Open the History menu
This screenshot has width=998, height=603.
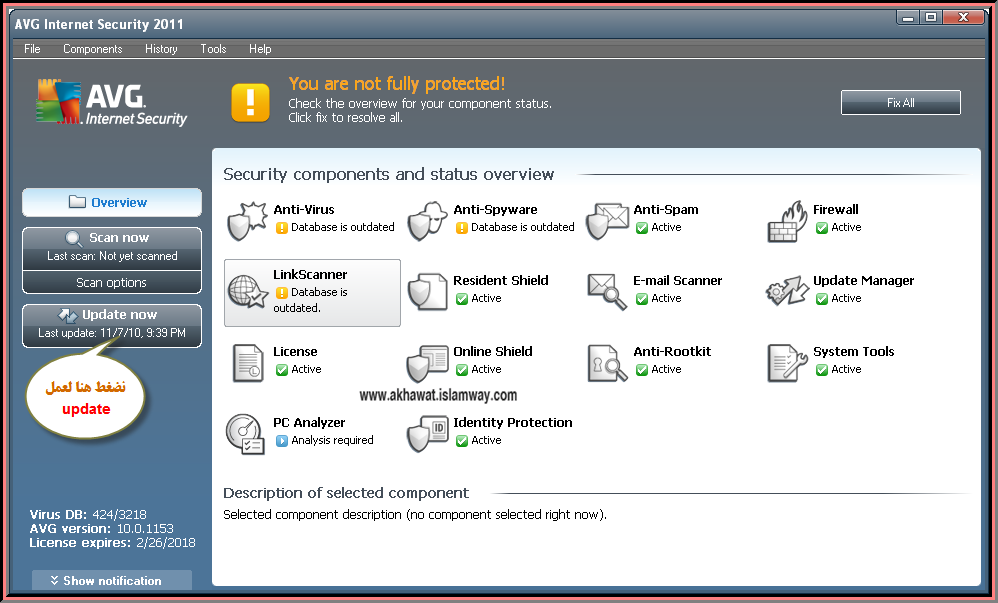coord(161,49)
